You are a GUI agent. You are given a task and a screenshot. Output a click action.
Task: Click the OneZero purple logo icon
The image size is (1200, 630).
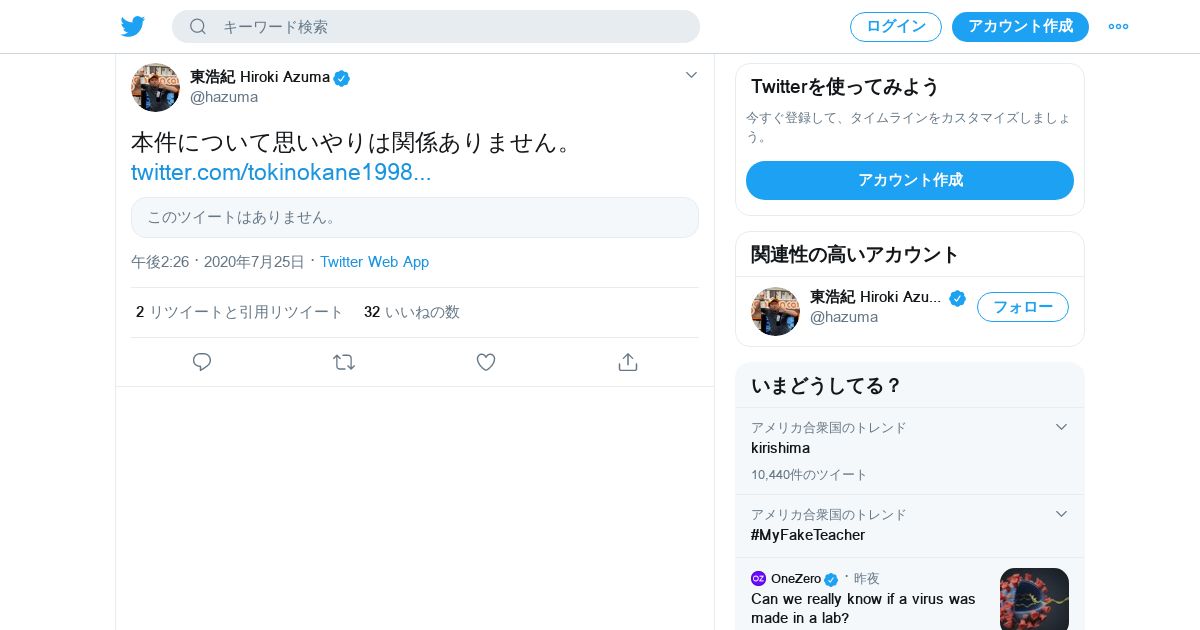click(758, 579)
